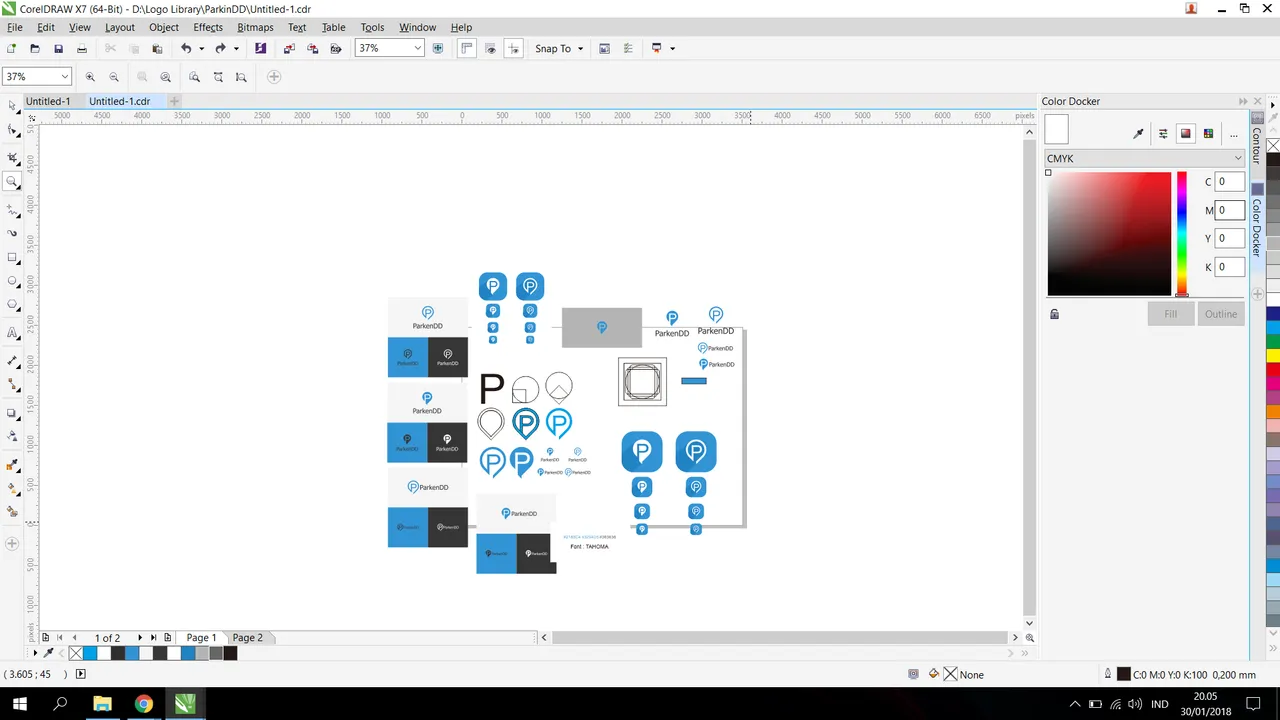
Task: Click the Open file icon
Action: [35, 48]
